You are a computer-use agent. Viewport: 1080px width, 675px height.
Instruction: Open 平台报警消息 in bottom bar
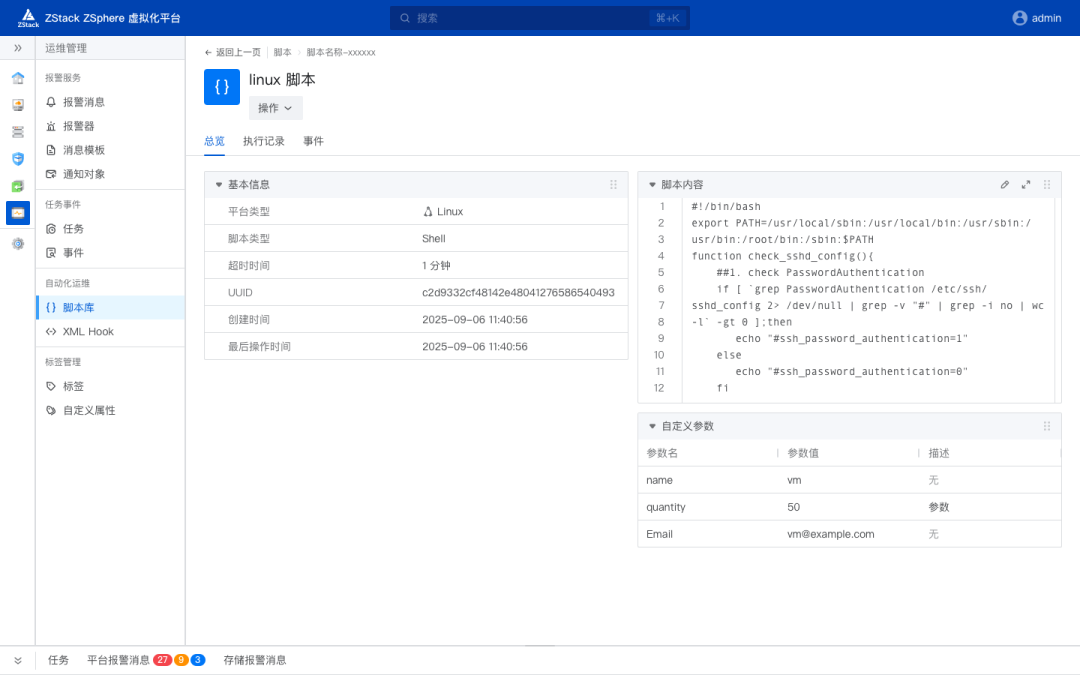(x=118, y=660)
